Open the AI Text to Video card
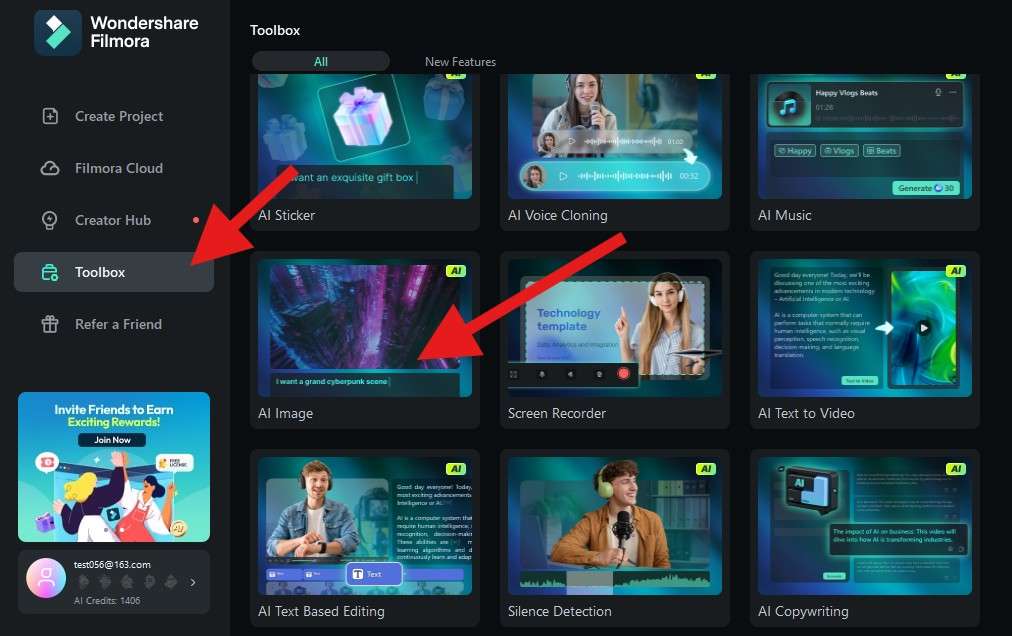The image size is (1012, 636). tap(865, 340)
